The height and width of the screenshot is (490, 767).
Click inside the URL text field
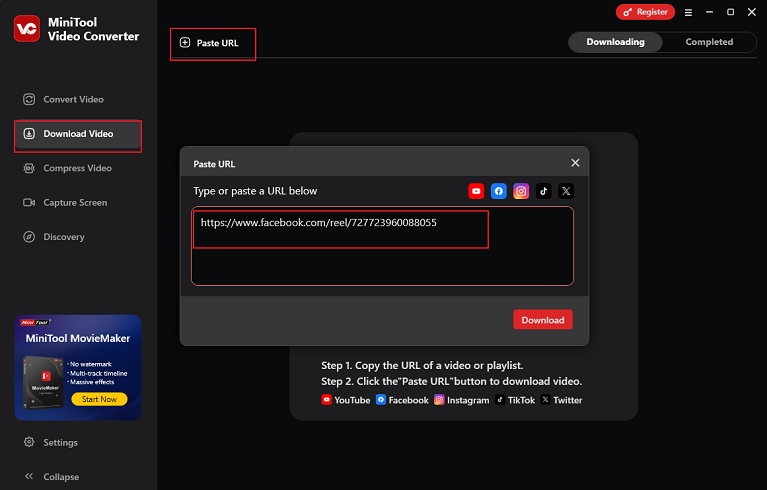(x=383, y=246)
